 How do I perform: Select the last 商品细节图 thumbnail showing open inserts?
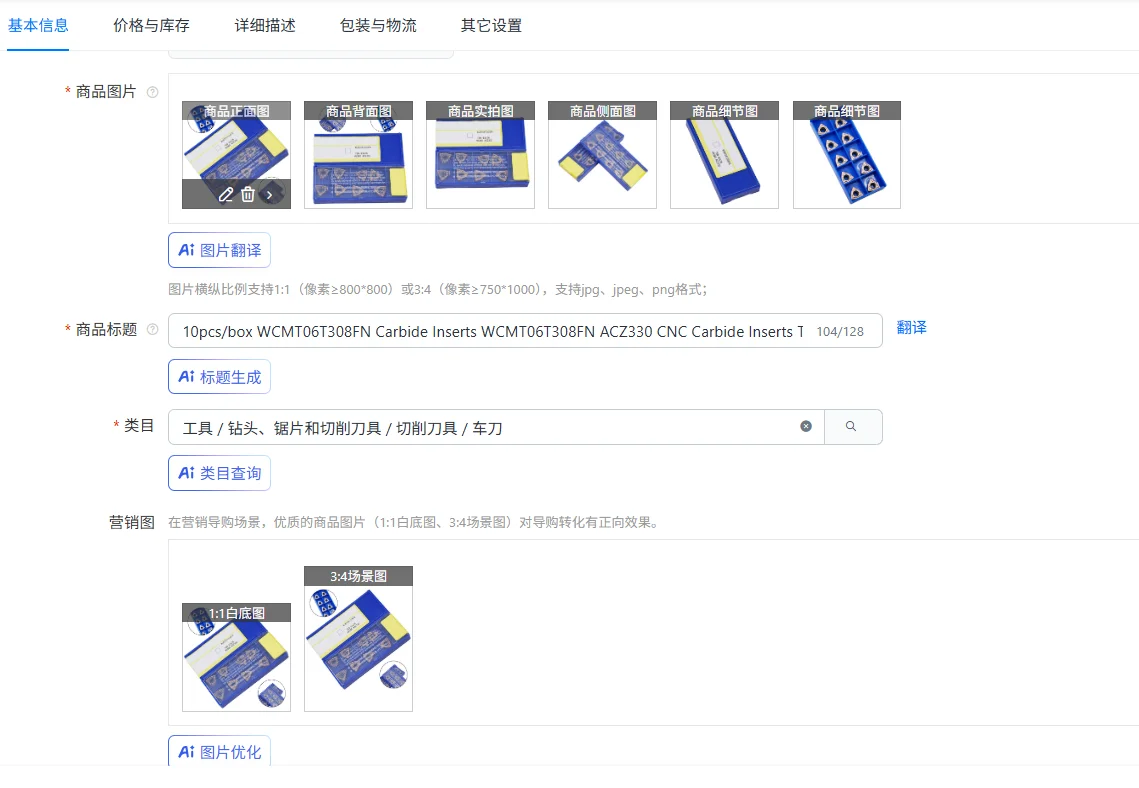click(846, 155)
